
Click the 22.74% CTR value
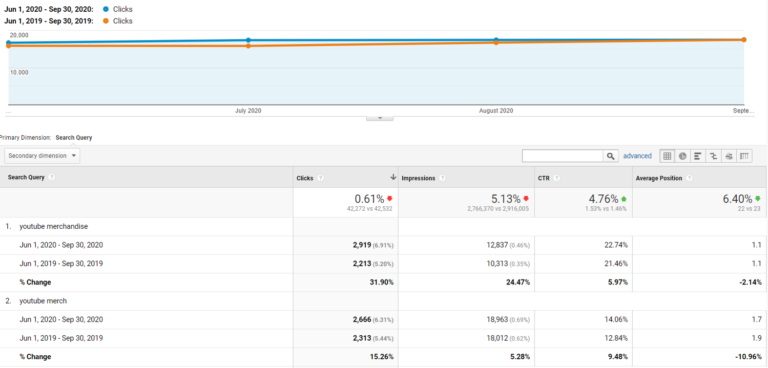pos(617,245)
